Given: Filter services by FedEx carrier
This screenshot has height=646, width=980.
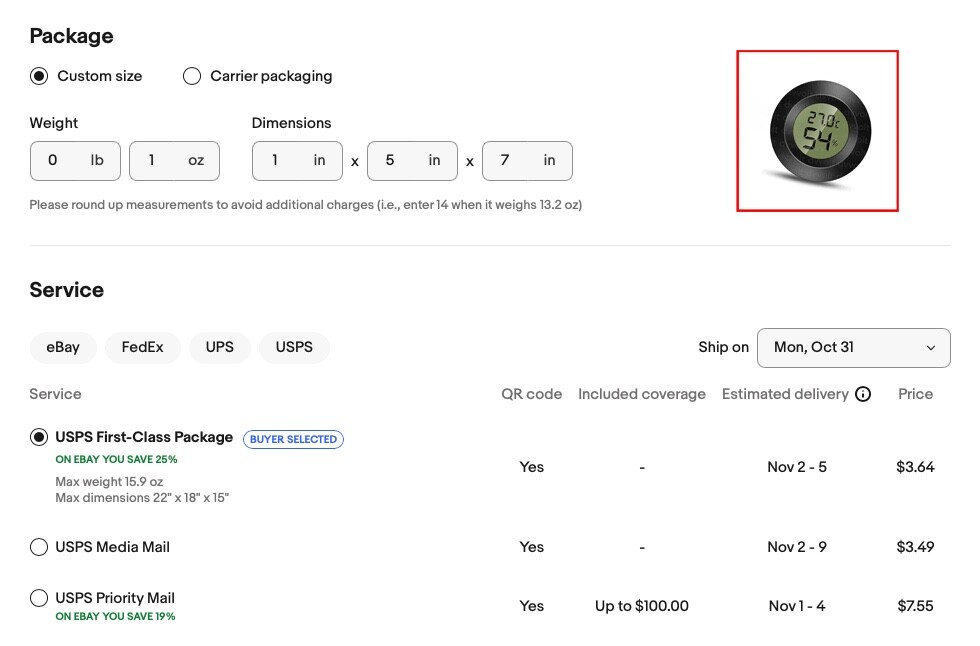Looking at the screenshot, I should (x=142, y=347).
